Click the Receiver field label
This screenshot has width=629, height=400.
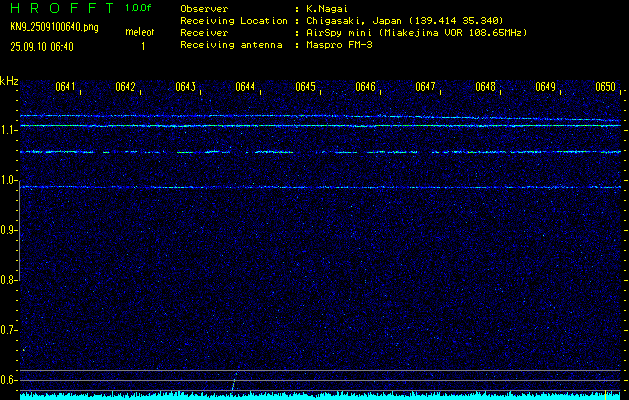coord(204,32)
